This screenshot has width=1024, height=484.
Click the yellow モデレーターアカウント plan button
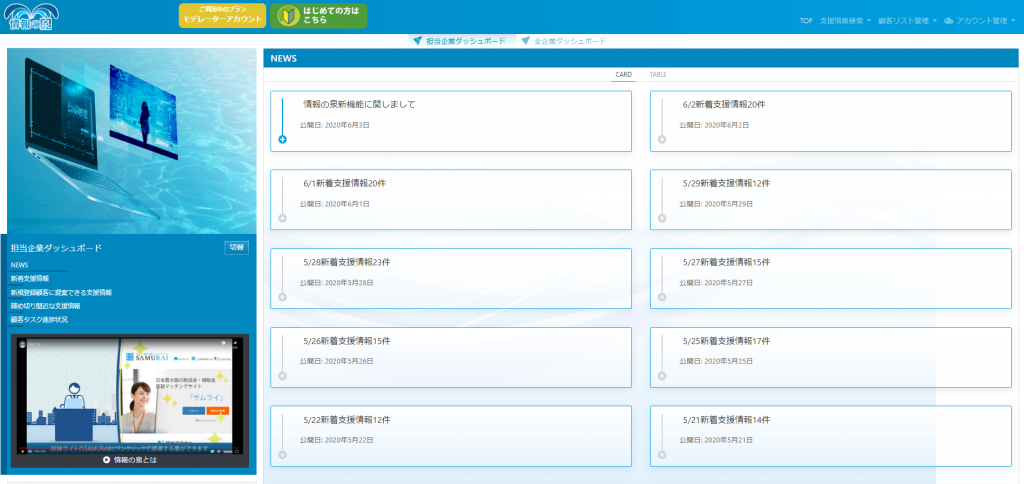pos(222,15)
